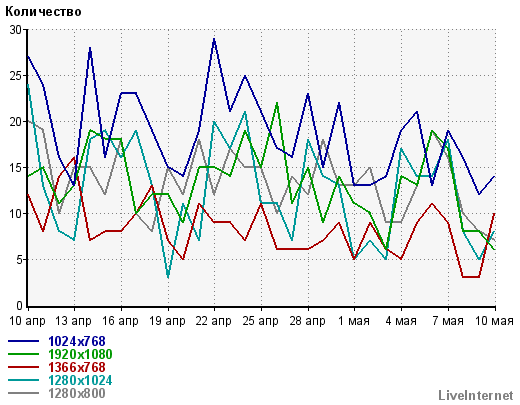Select the 1280x800 legend entry
520x405 pixels.
pos(77,393)
